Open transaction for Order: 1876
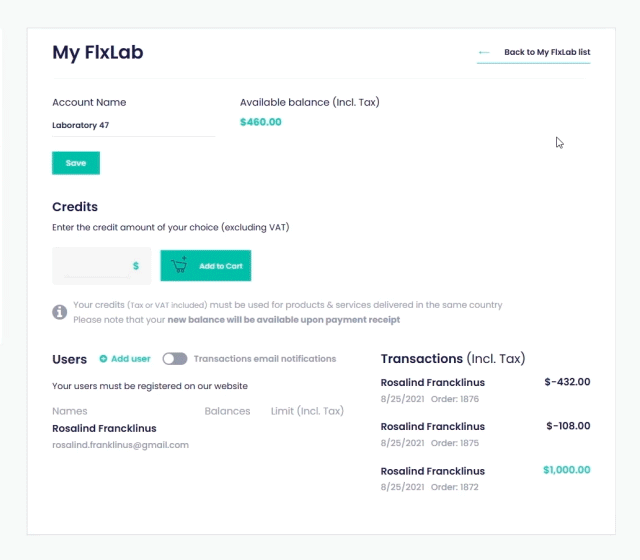Image resolution: width=640 pixels, height=560 pixels. (x=485, y=390)
